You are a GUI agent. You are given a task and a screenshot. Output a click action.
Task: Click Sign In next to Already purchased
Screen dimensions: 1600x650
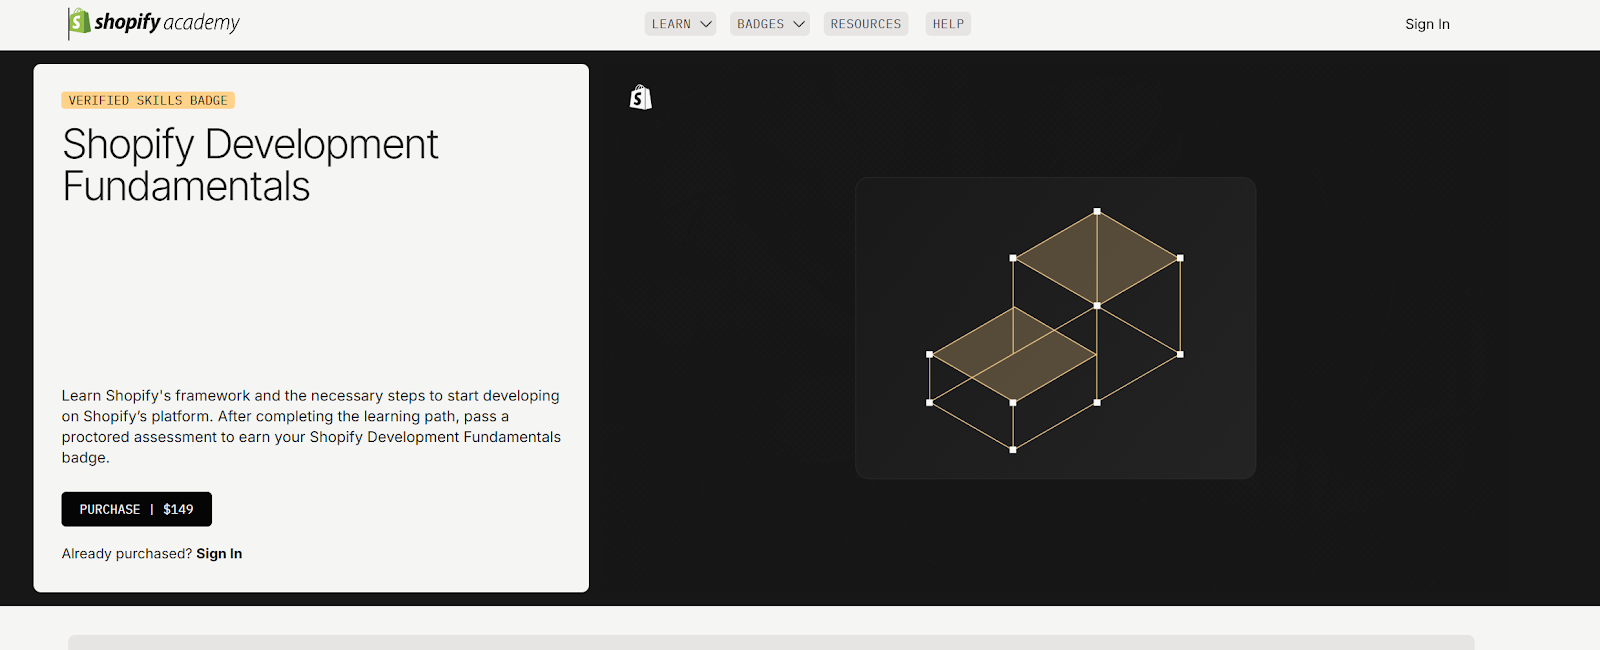pyautogui.click(x=219, y=554)
